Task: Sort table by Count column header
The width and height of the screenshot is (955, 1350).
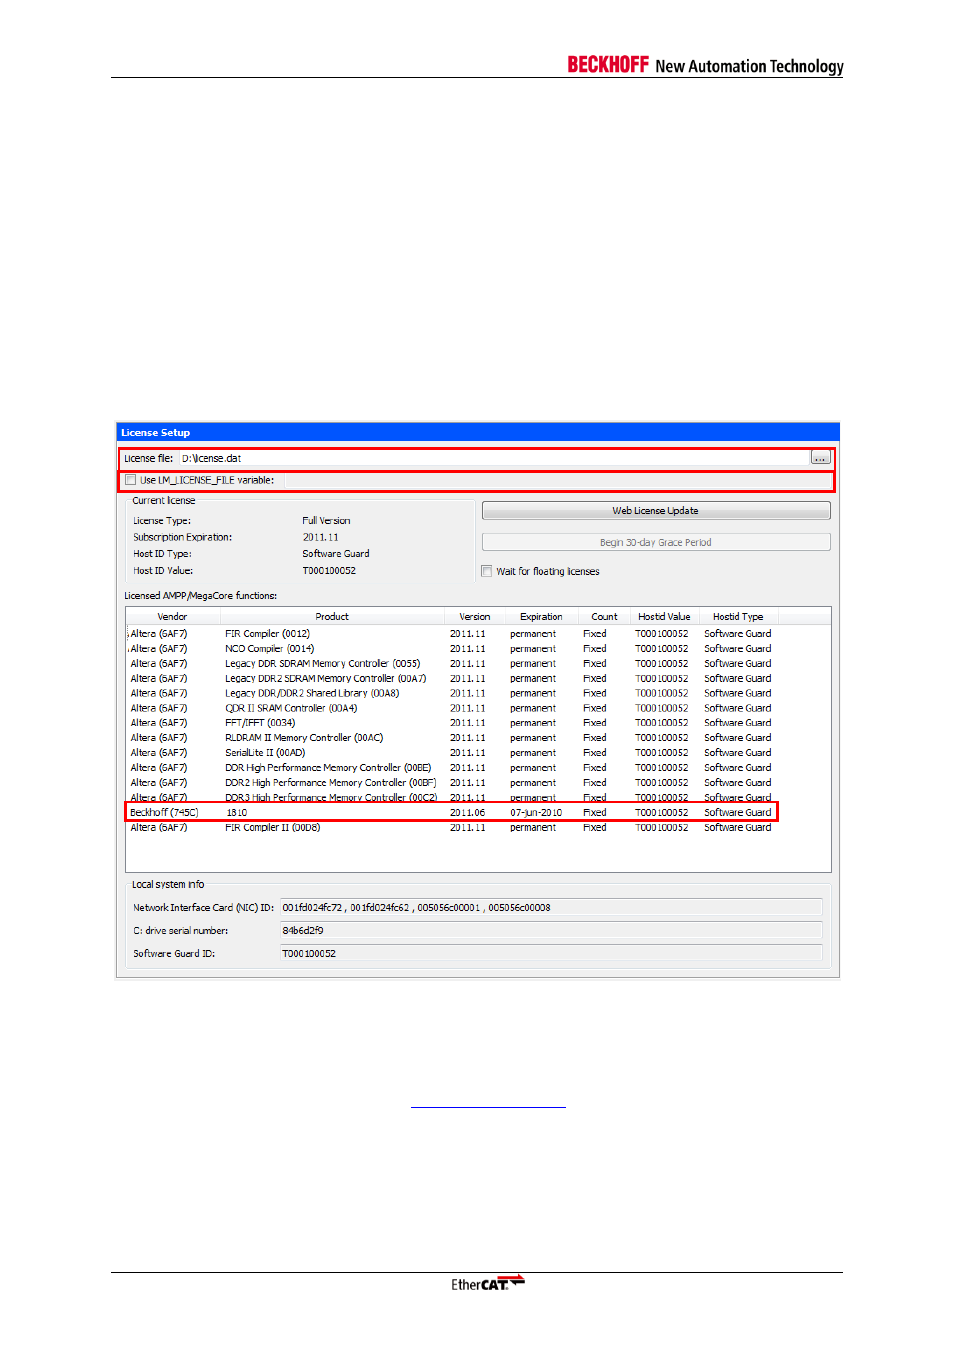Action: 604,617
